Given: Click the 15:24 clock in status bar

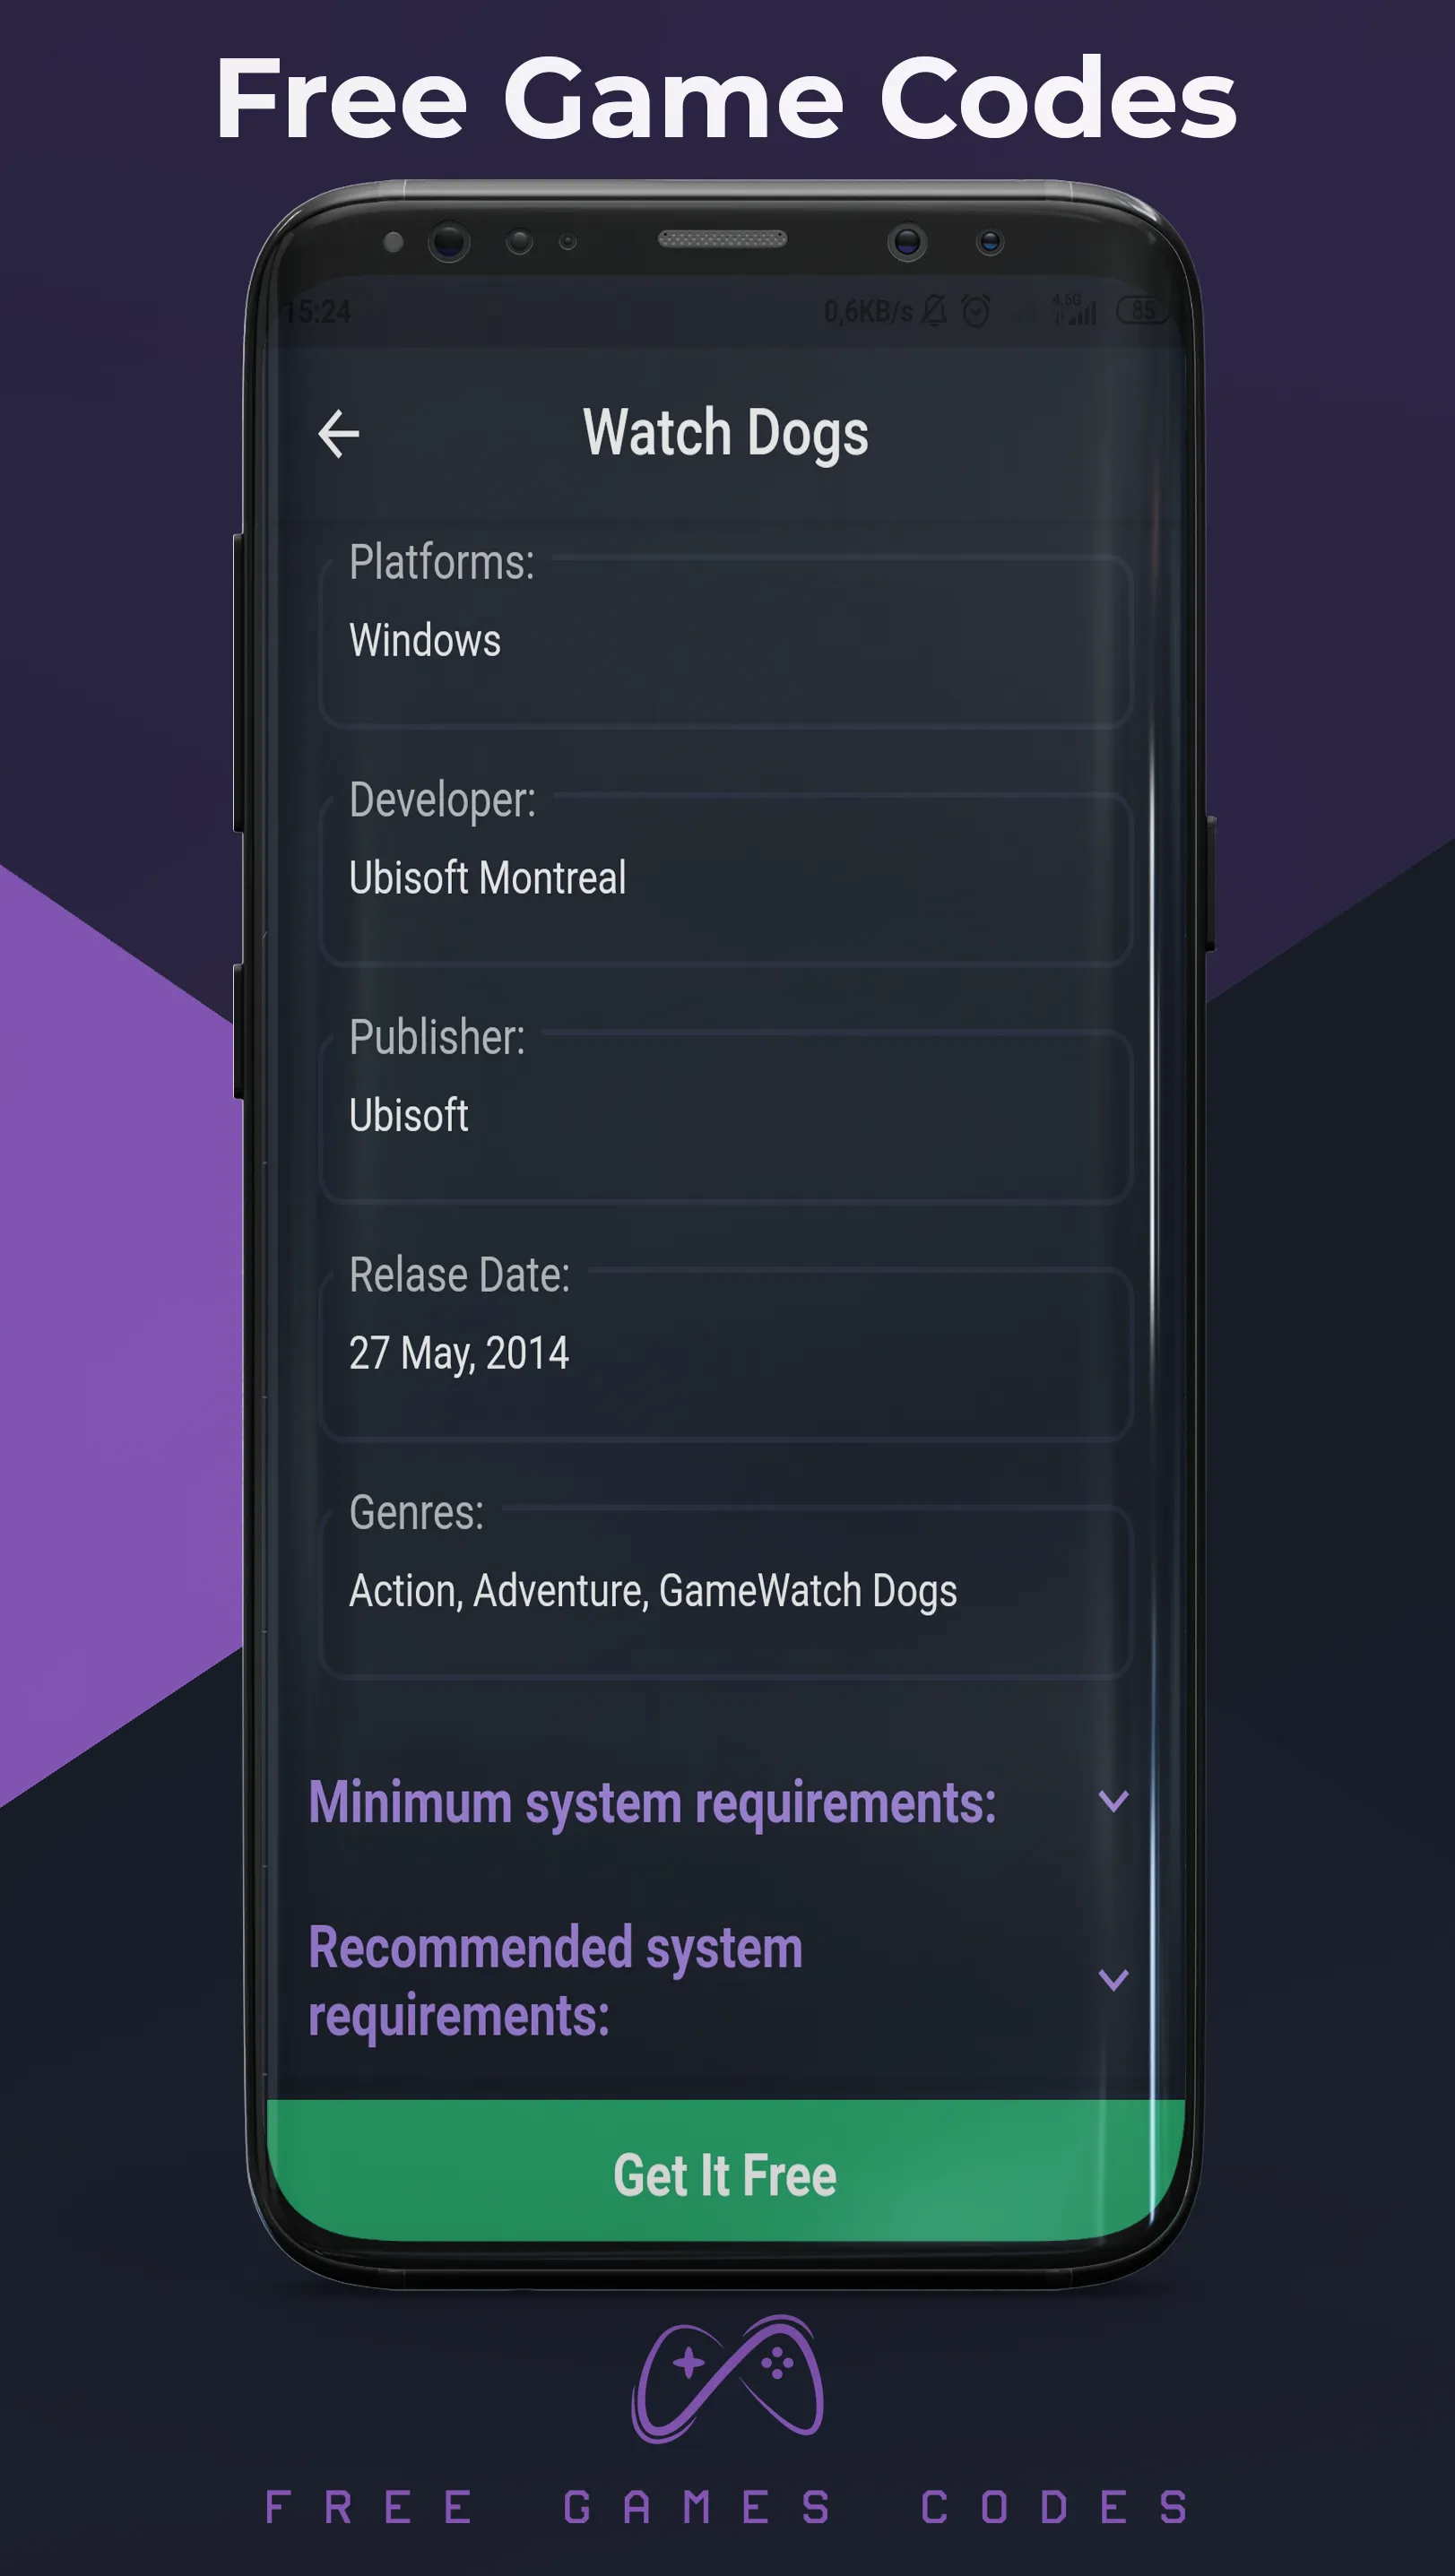Looking at the screenshot, I should click(x=318, y=312).
